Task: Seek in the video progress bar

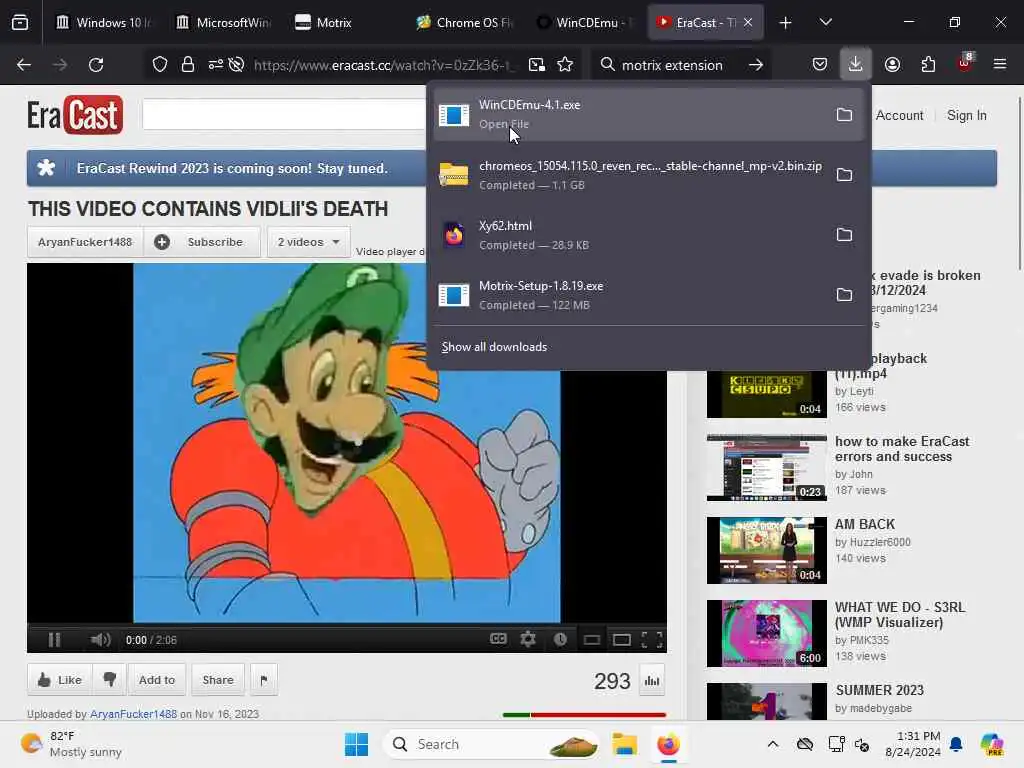Action: tap(347, 625)
